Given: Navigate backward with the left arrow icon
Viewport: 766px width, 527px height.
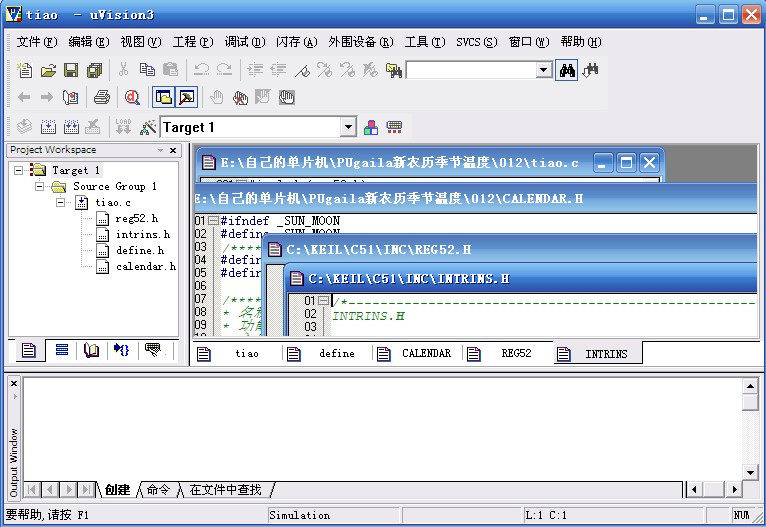Looking at the screenshot, I should click(24, 97).
